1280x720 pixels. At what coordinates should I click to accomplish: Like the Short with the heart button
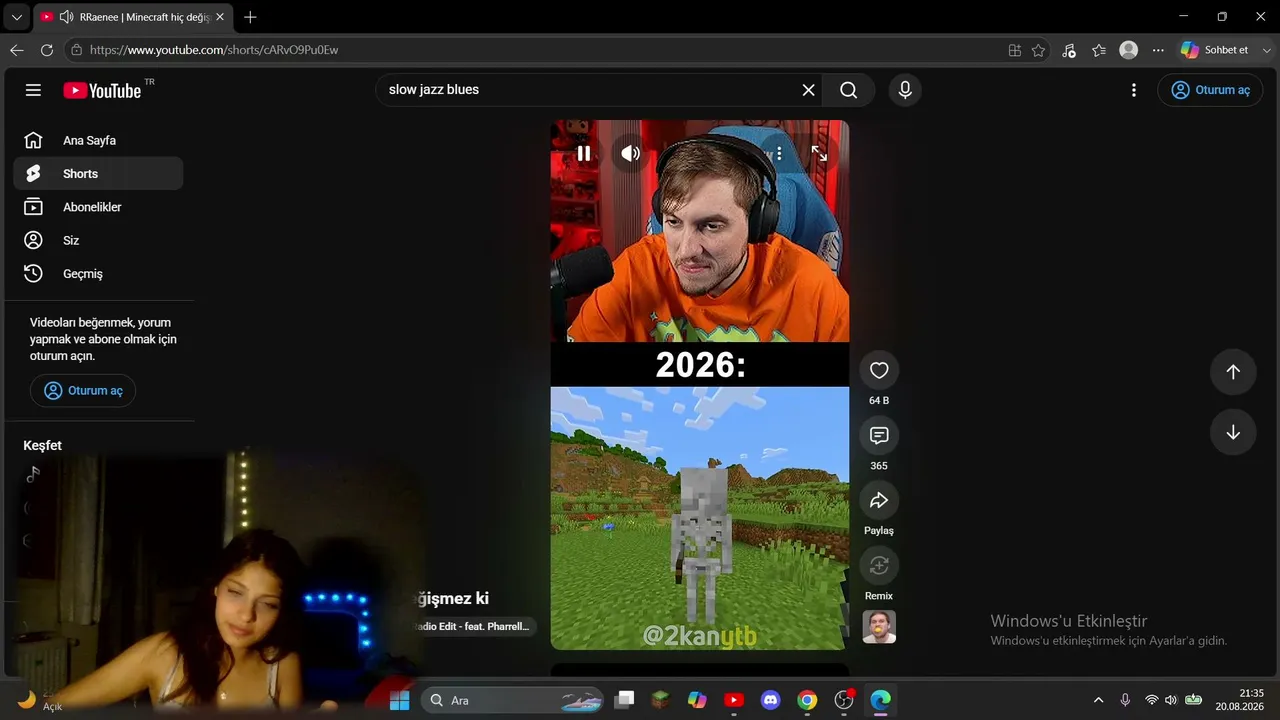tap(879, 370)
